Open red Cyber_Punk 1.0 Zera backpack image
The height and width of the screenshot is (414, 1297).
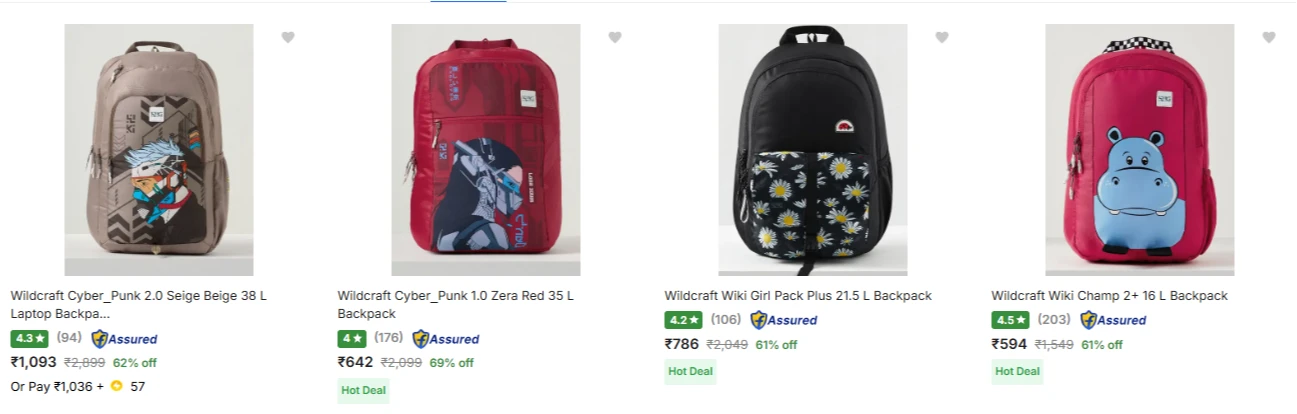tap(486, 150)
